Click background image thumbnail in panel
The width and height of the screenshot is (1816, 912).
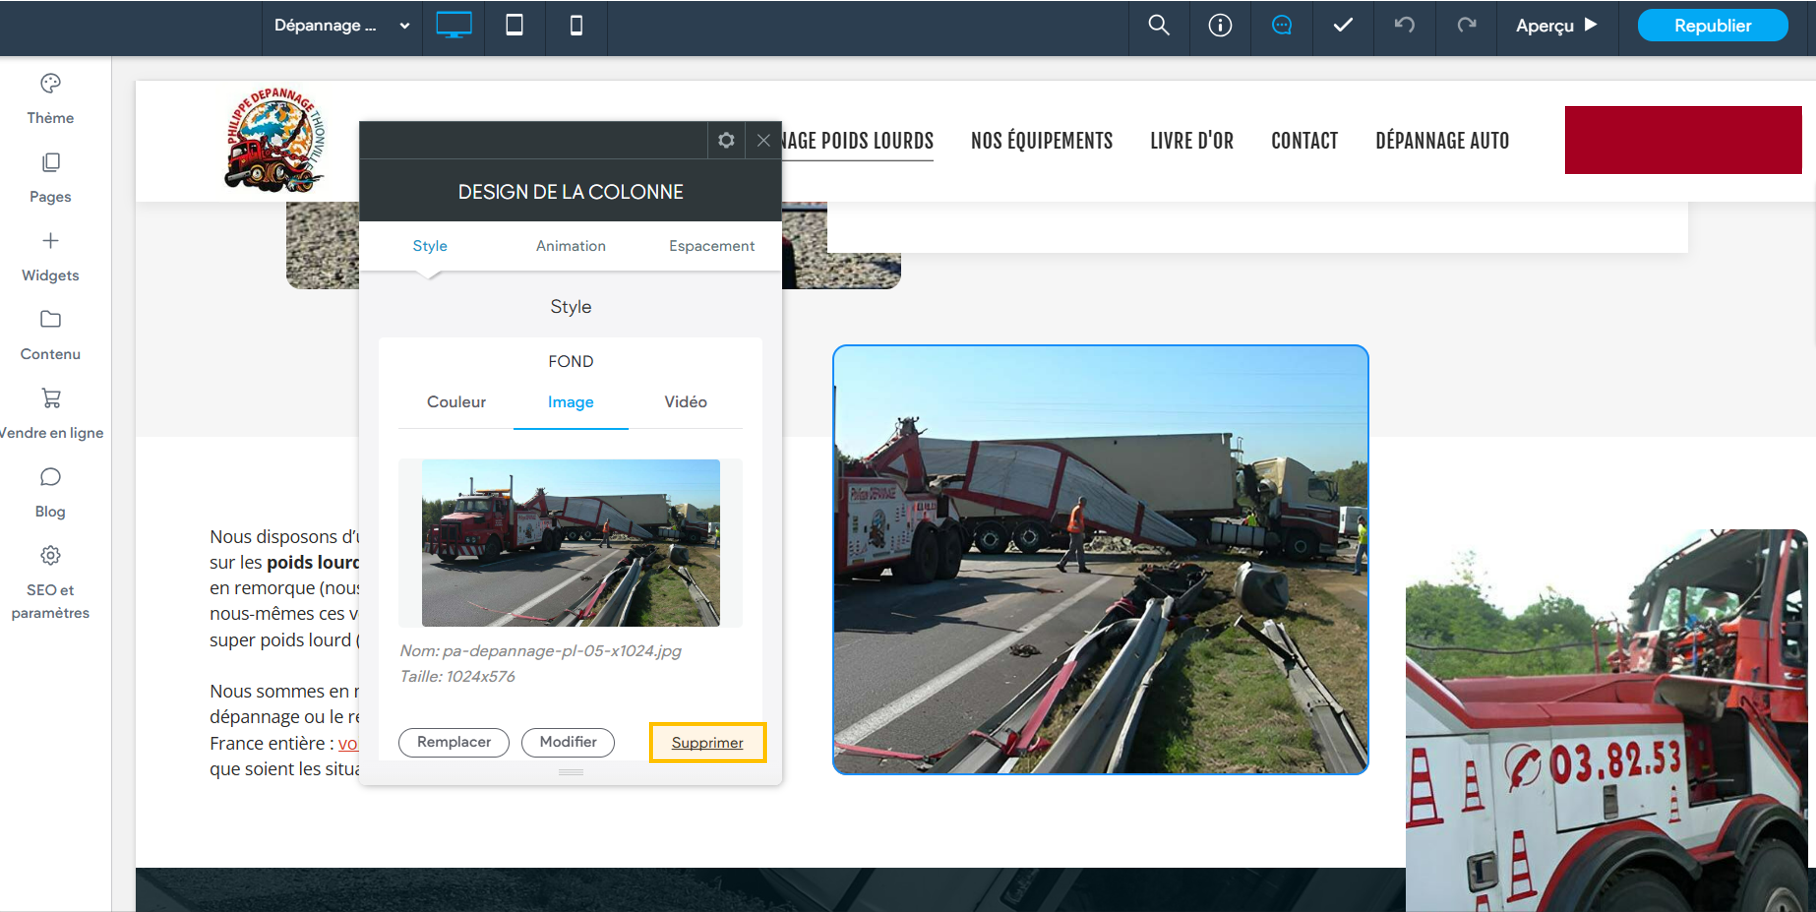(571, 543)
